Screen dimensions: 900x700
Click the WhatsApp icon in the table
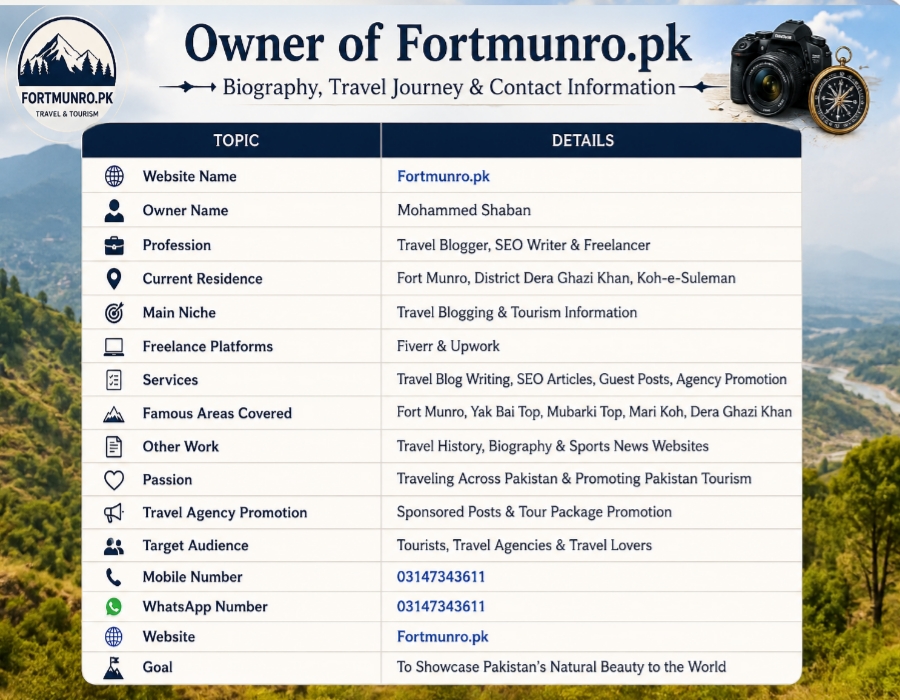[x=114, y=606]
